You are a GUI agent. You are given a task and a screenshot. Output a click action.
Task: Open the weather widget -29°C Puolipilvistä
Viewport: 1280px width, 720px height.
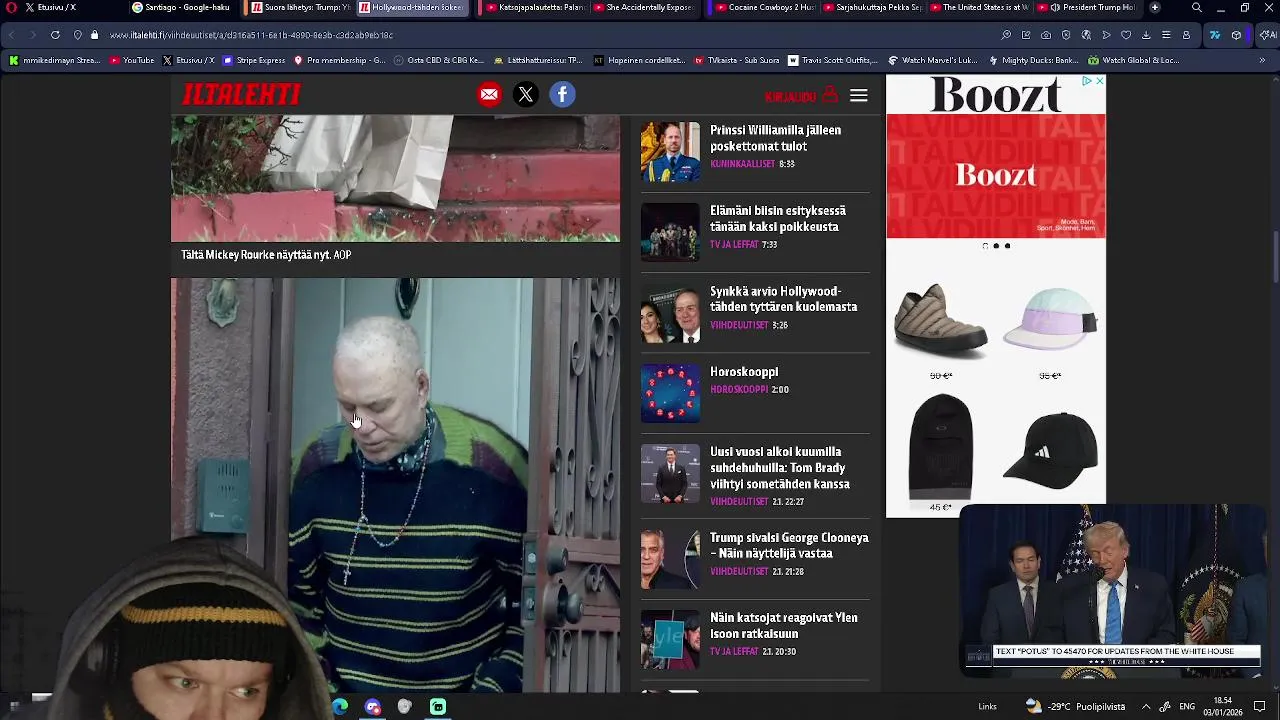pos(1075,707)
